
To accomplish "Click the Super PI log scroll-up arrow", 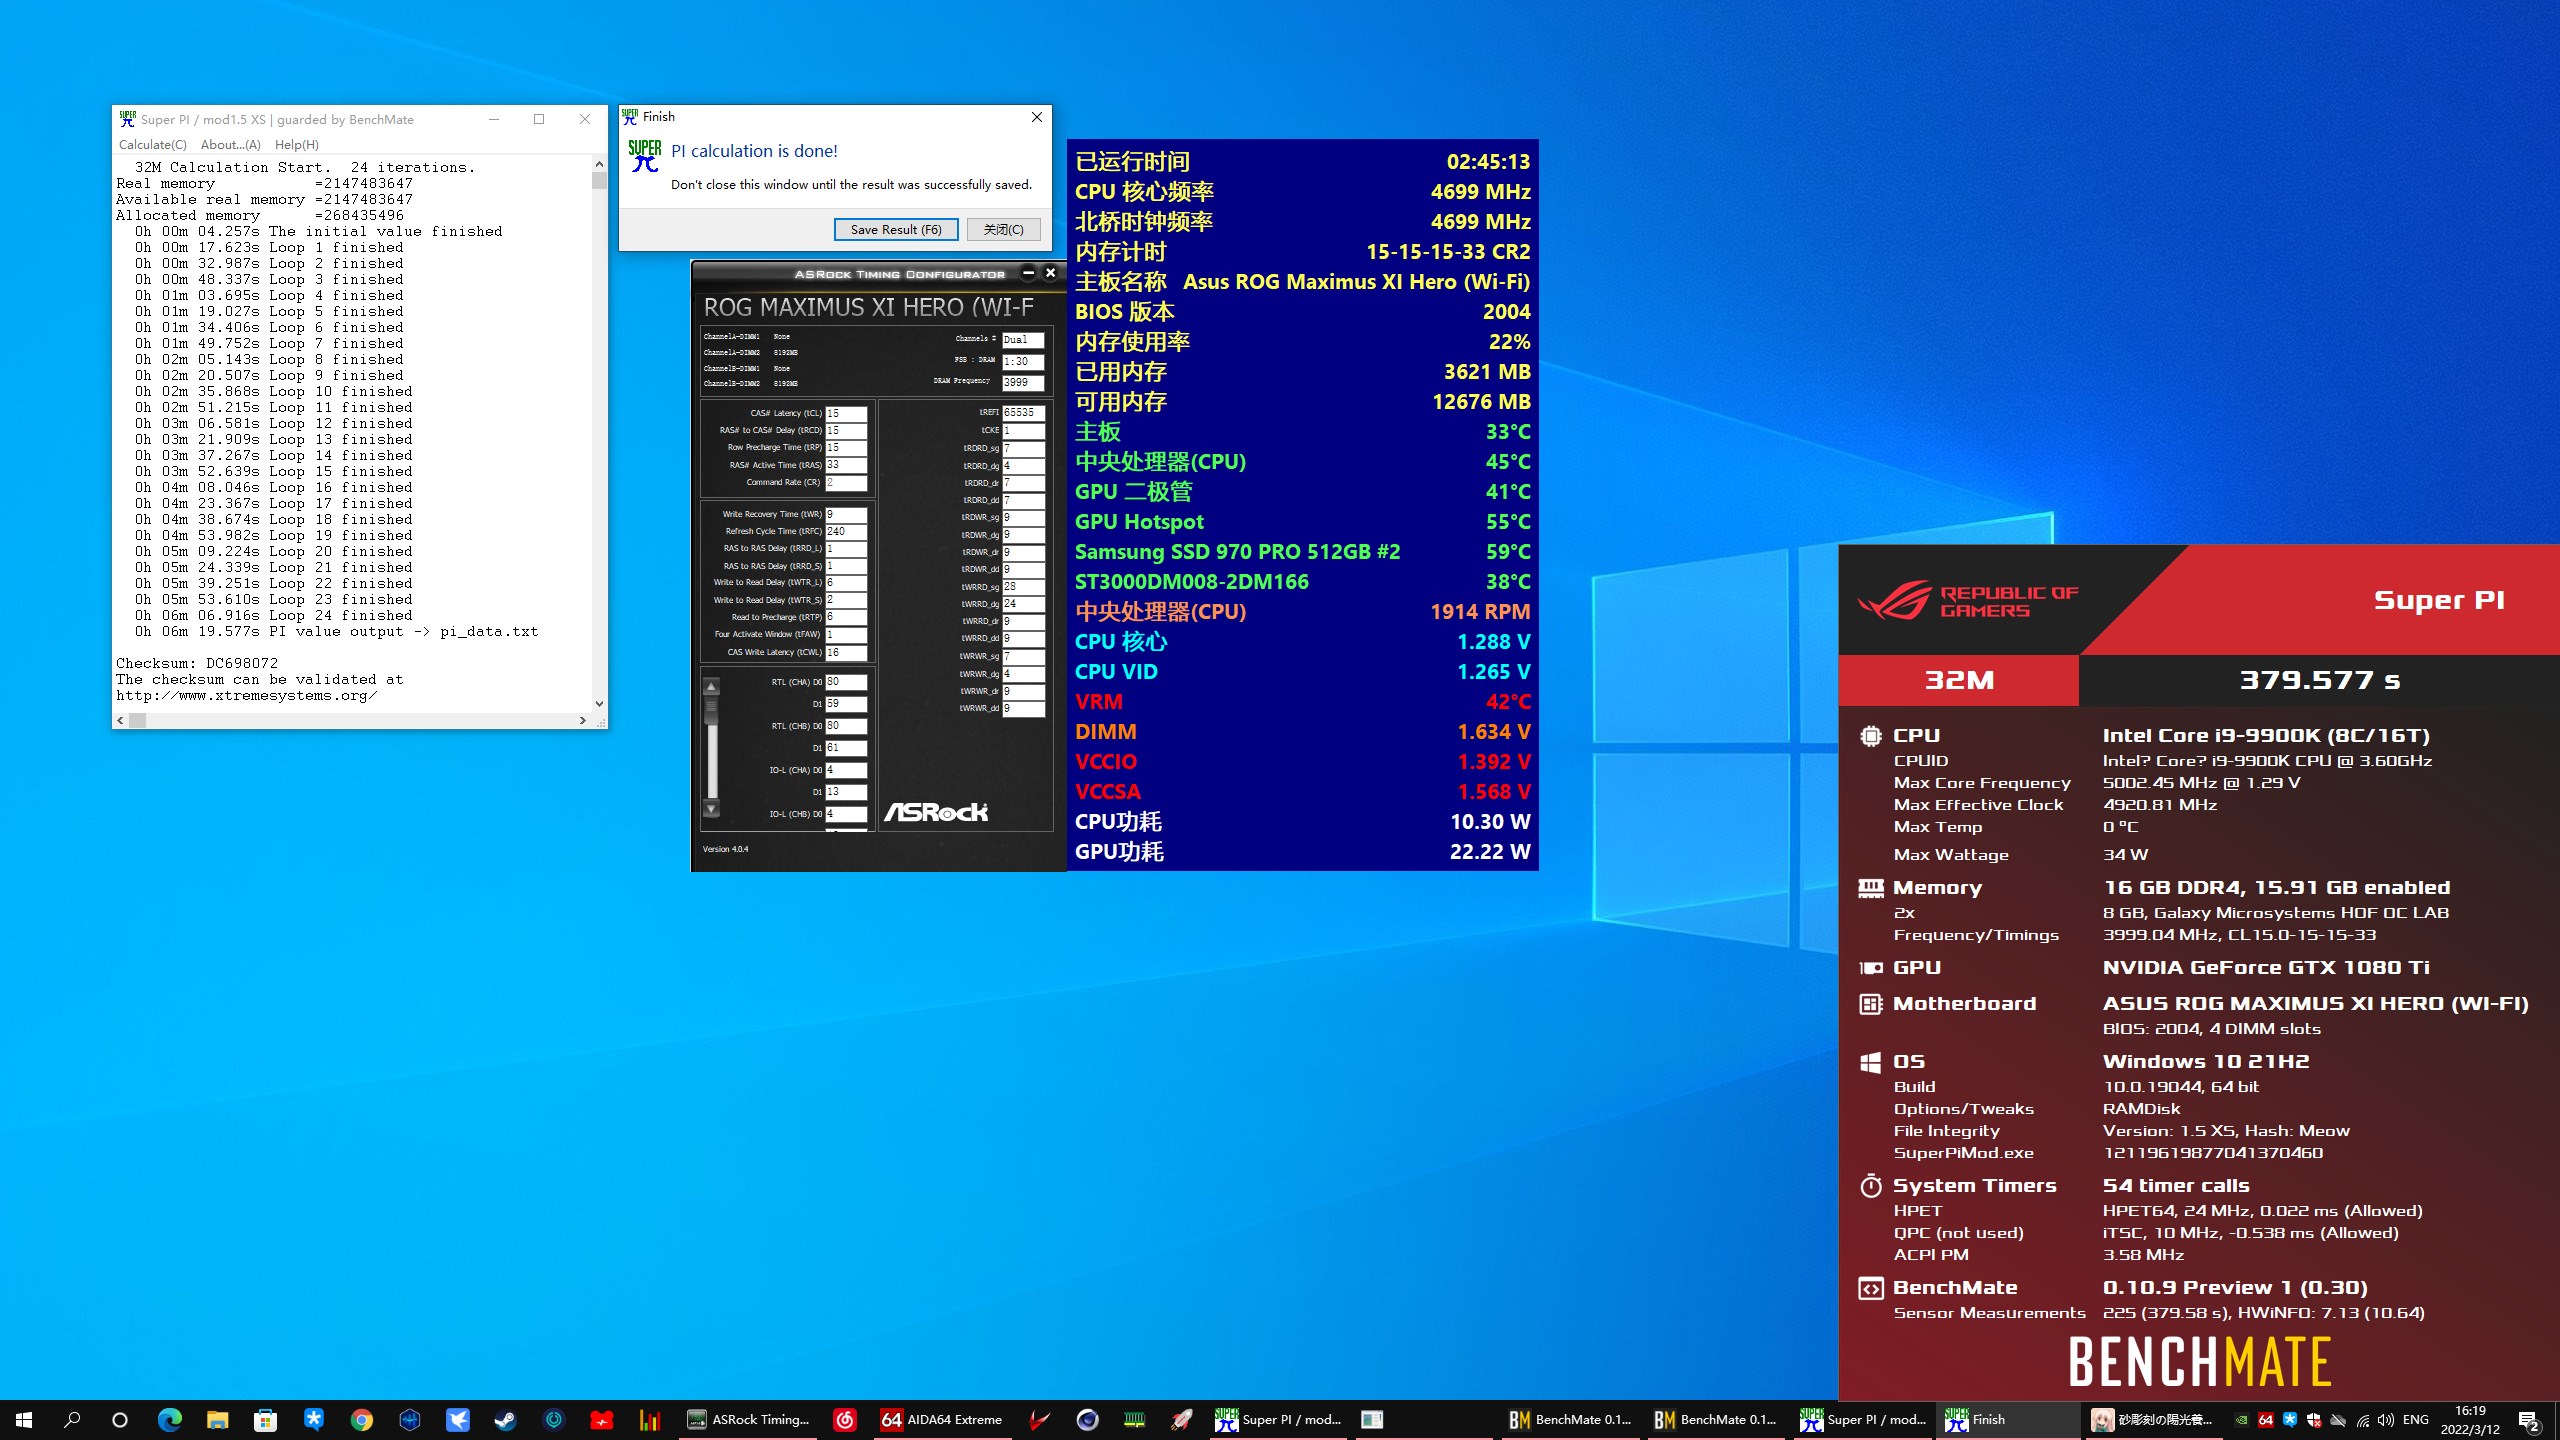I will pos(599,164).
